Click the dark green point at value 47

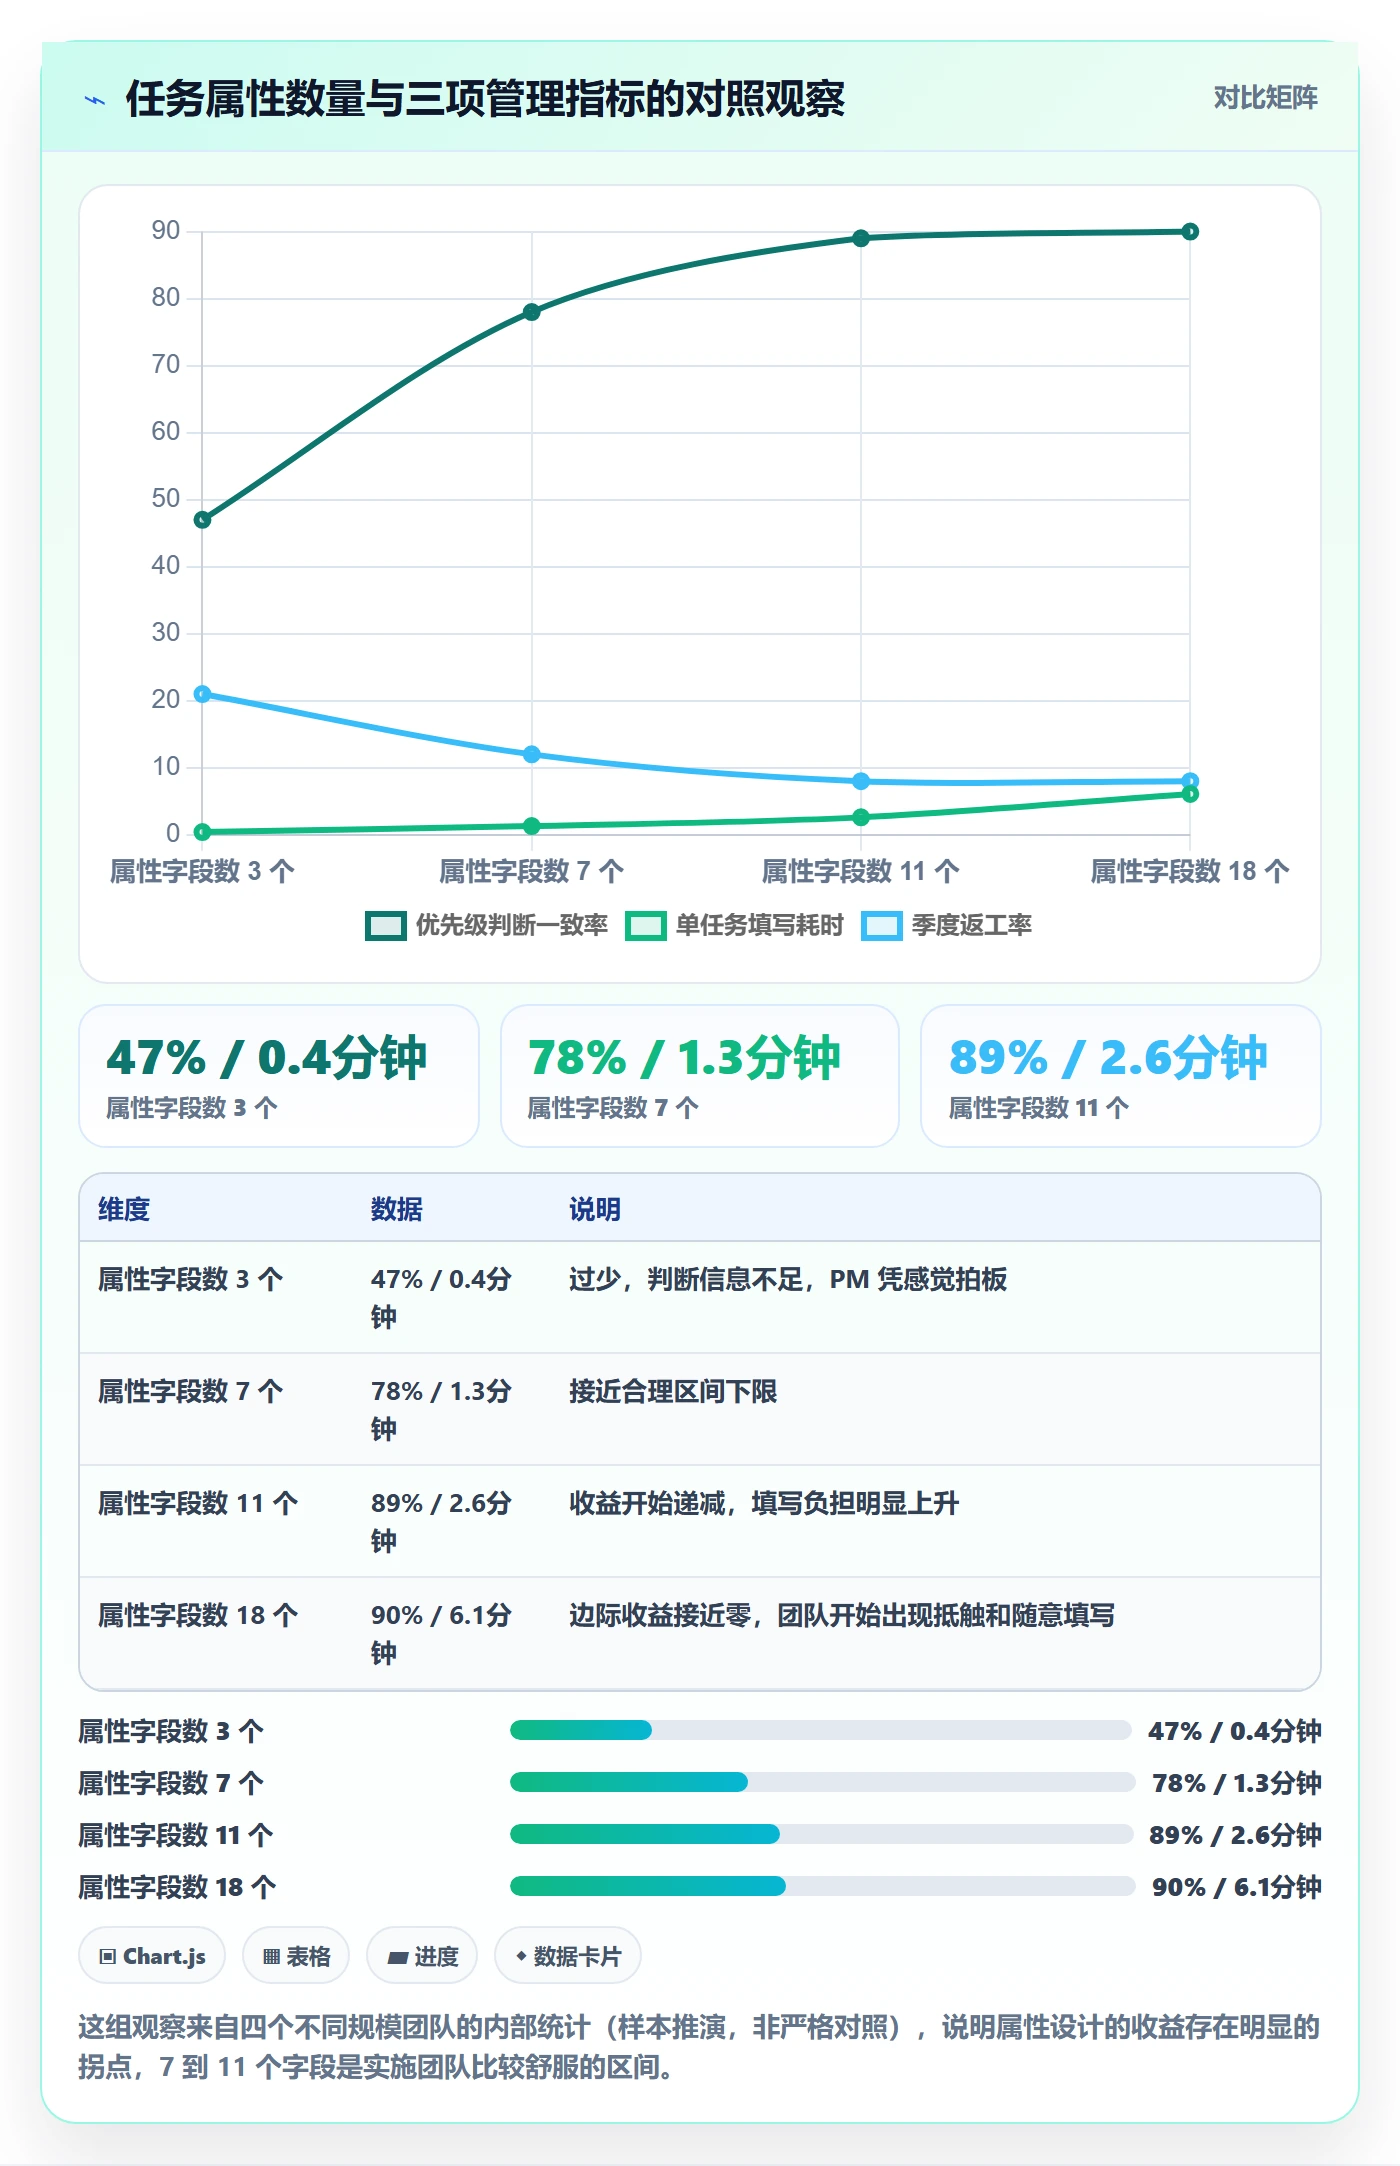pos(202,520)
